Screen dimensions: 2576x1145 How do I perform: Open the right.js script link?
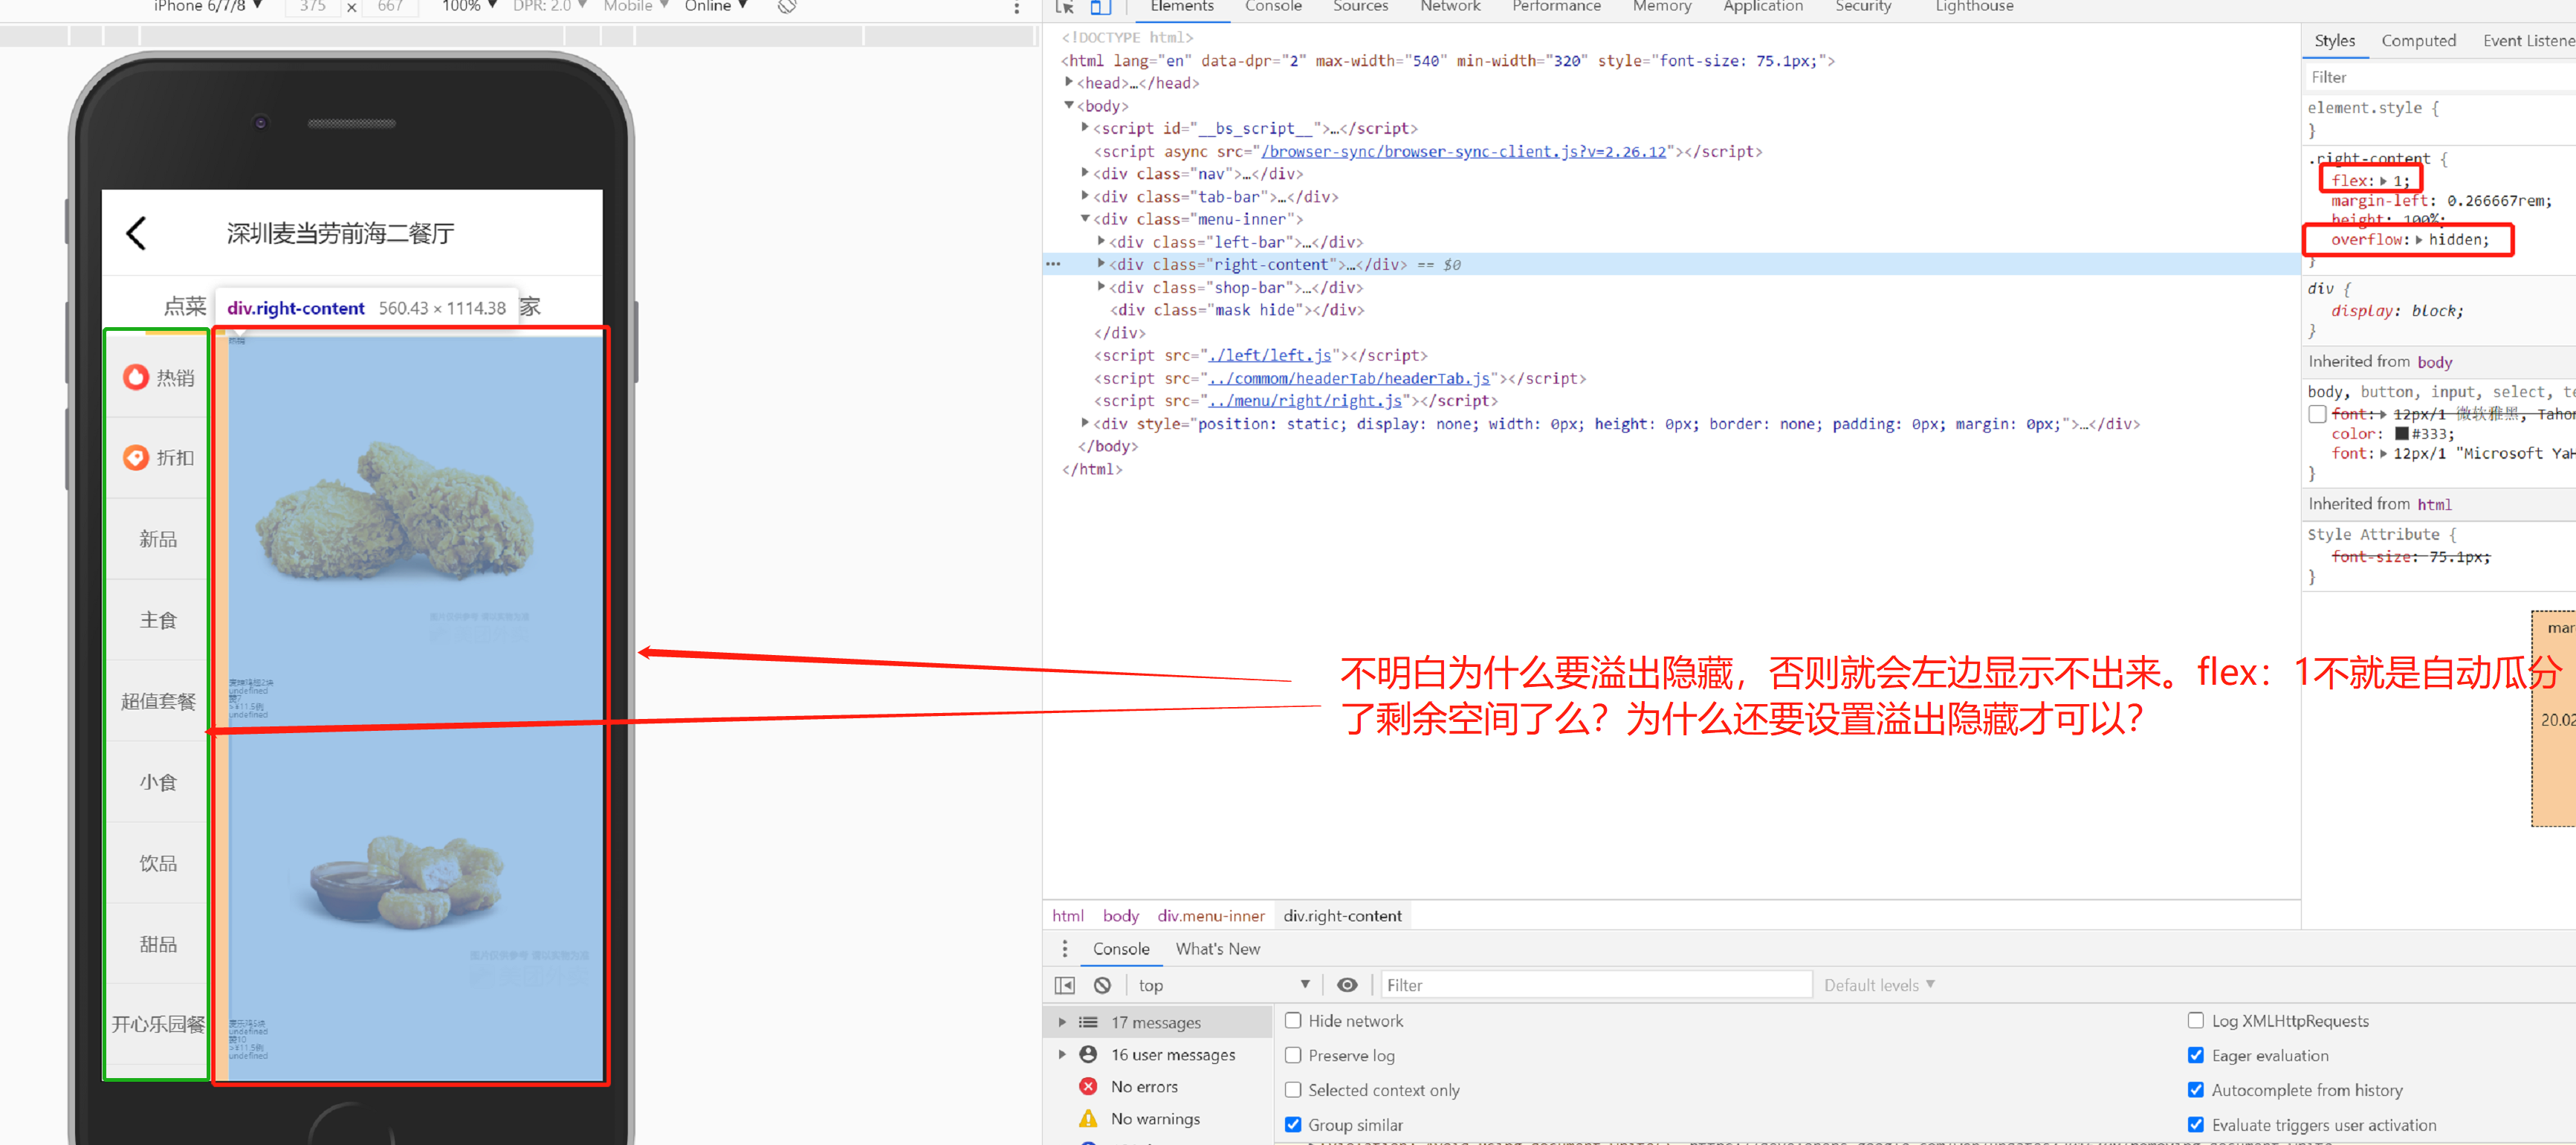pyautogui.click(x=1305, y=400)
